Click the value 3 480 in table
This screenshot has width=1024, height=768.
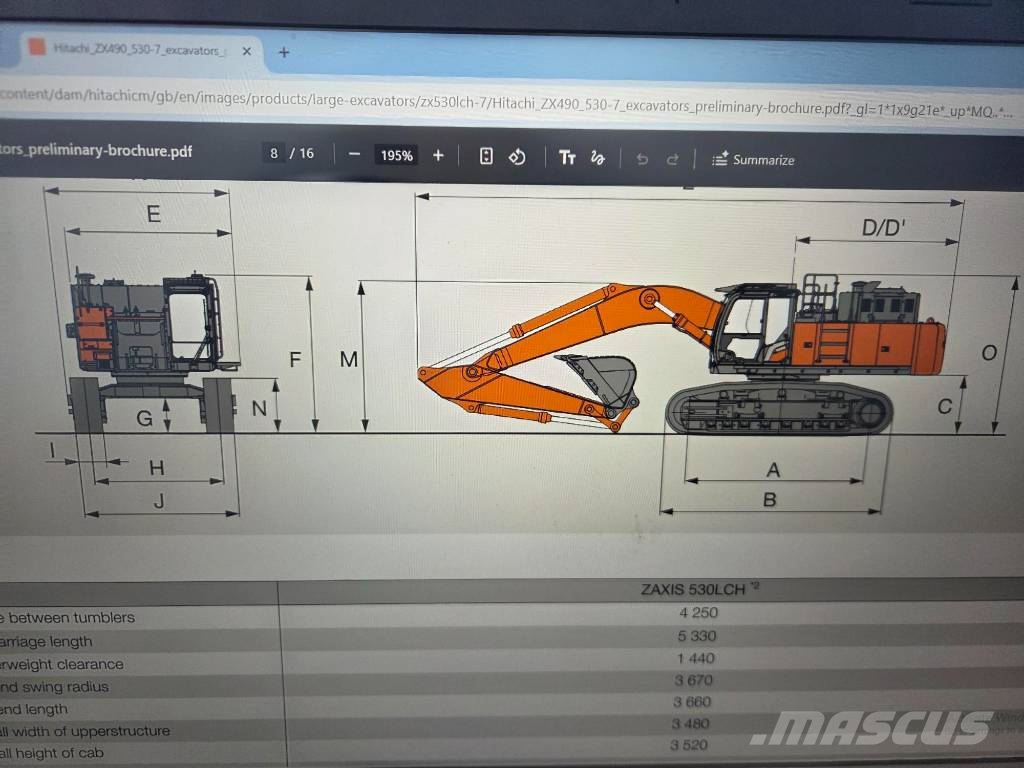click(690, 724)
